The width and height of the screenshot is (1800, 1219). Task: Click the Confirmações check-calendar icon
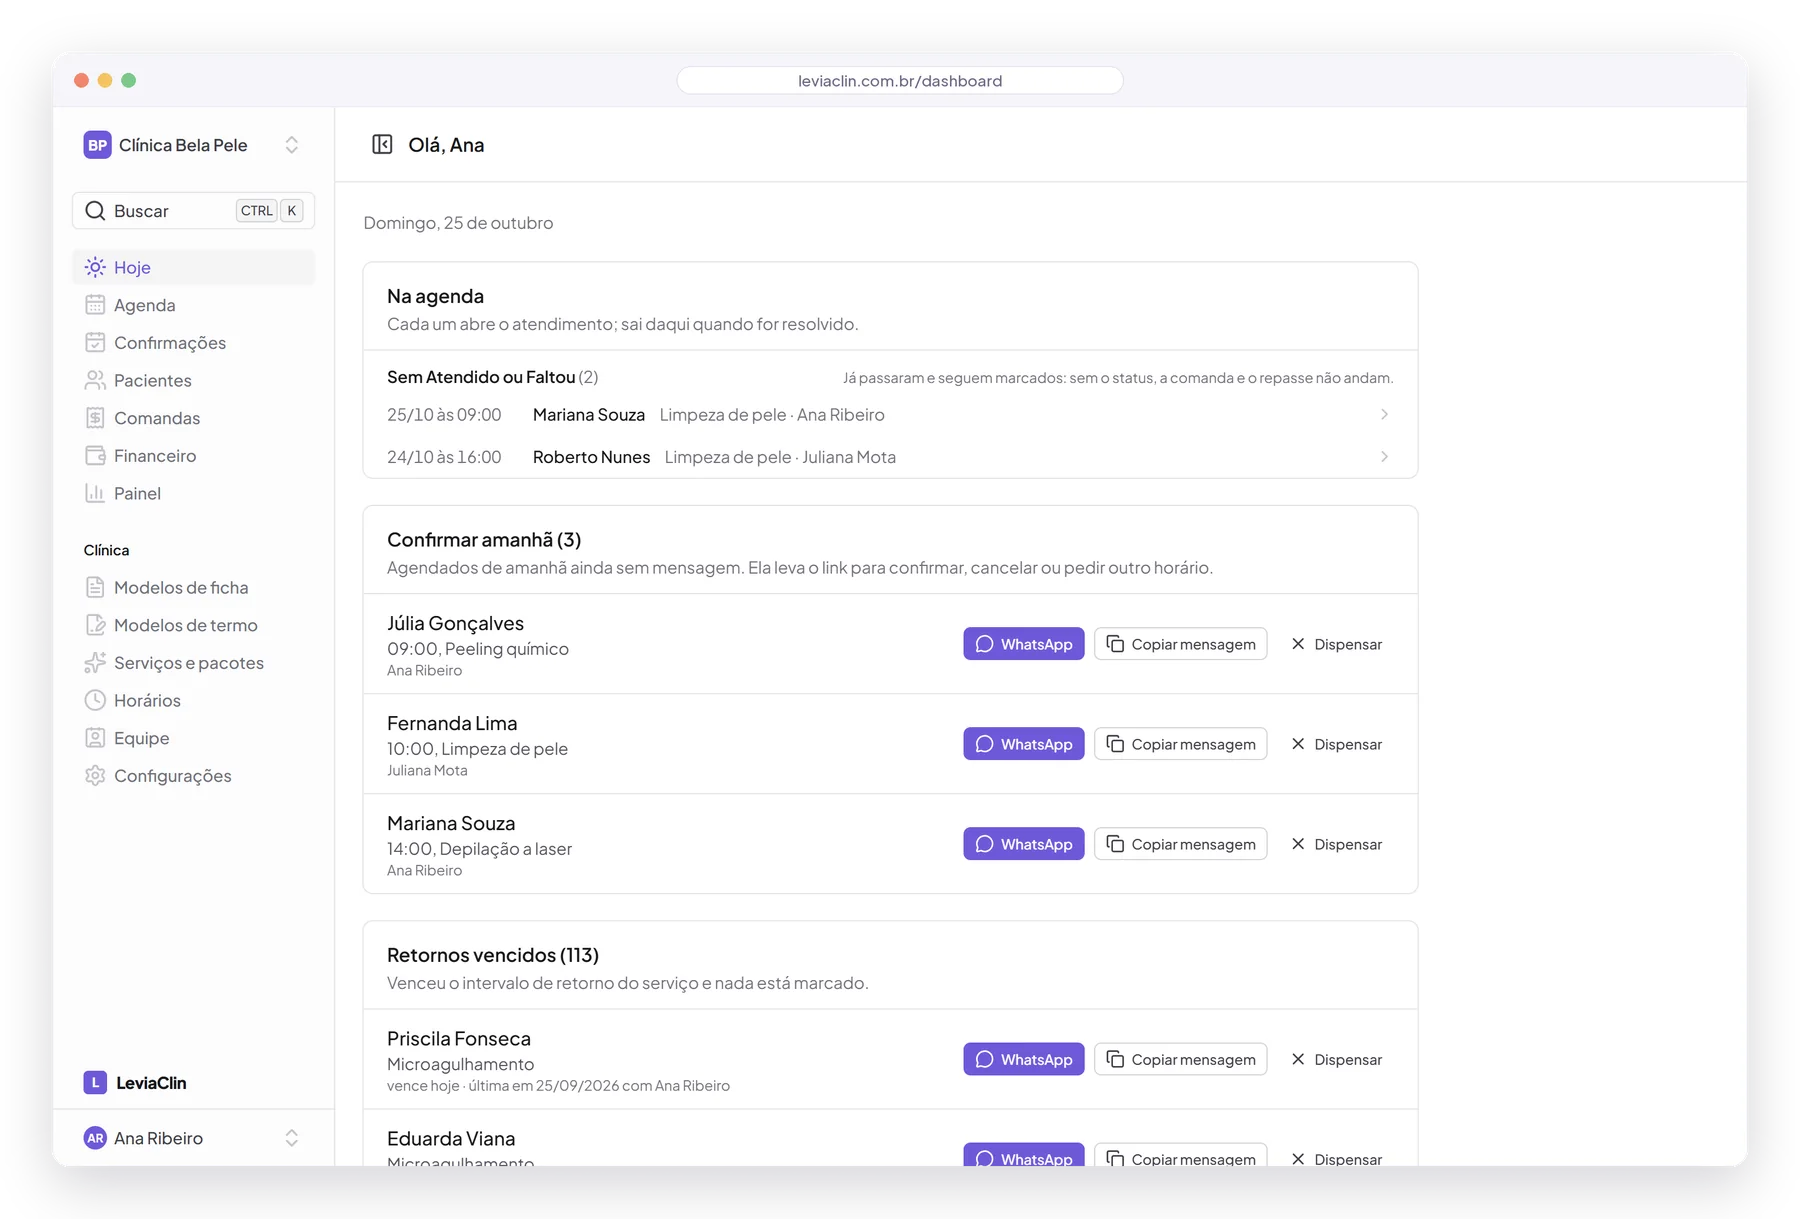(95, 343)
